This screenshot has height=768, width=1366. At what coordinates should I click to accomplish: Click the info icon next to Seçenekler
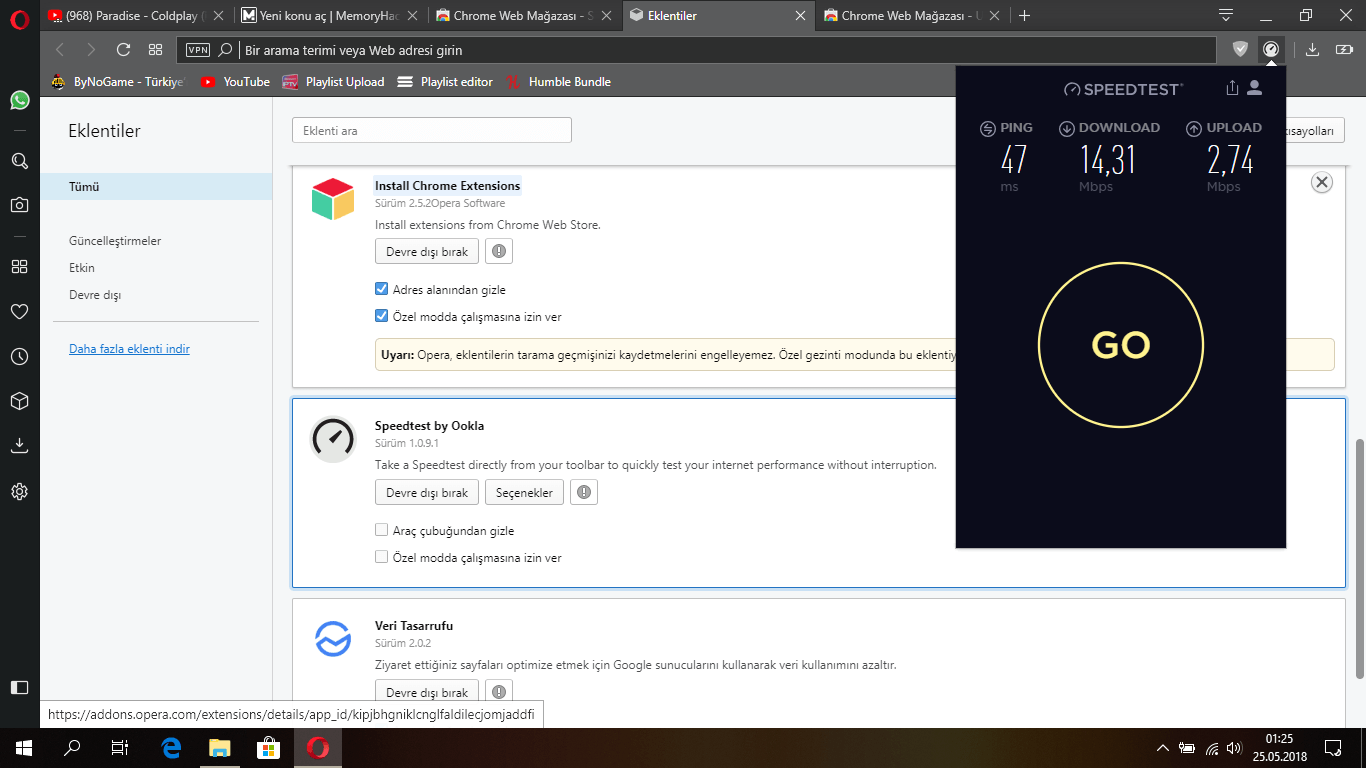point(585,492)
